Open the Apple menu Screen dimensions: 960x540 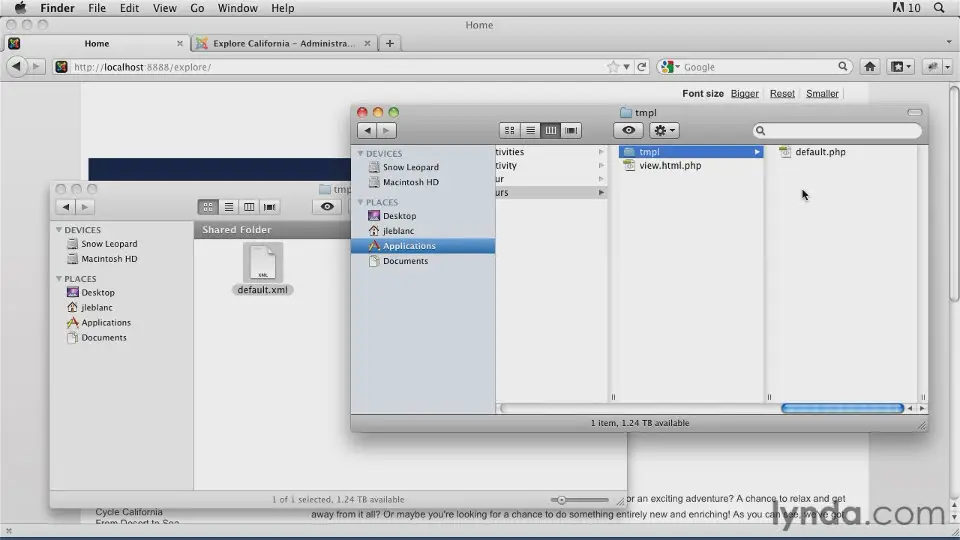20,8
